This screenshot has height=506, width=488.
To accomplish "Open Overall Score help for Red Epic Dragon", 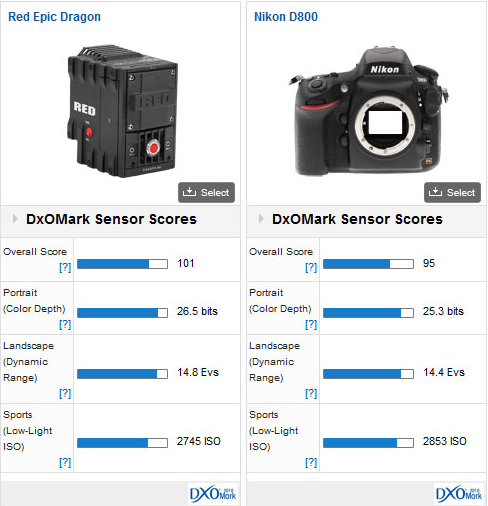I will [65, 267].
